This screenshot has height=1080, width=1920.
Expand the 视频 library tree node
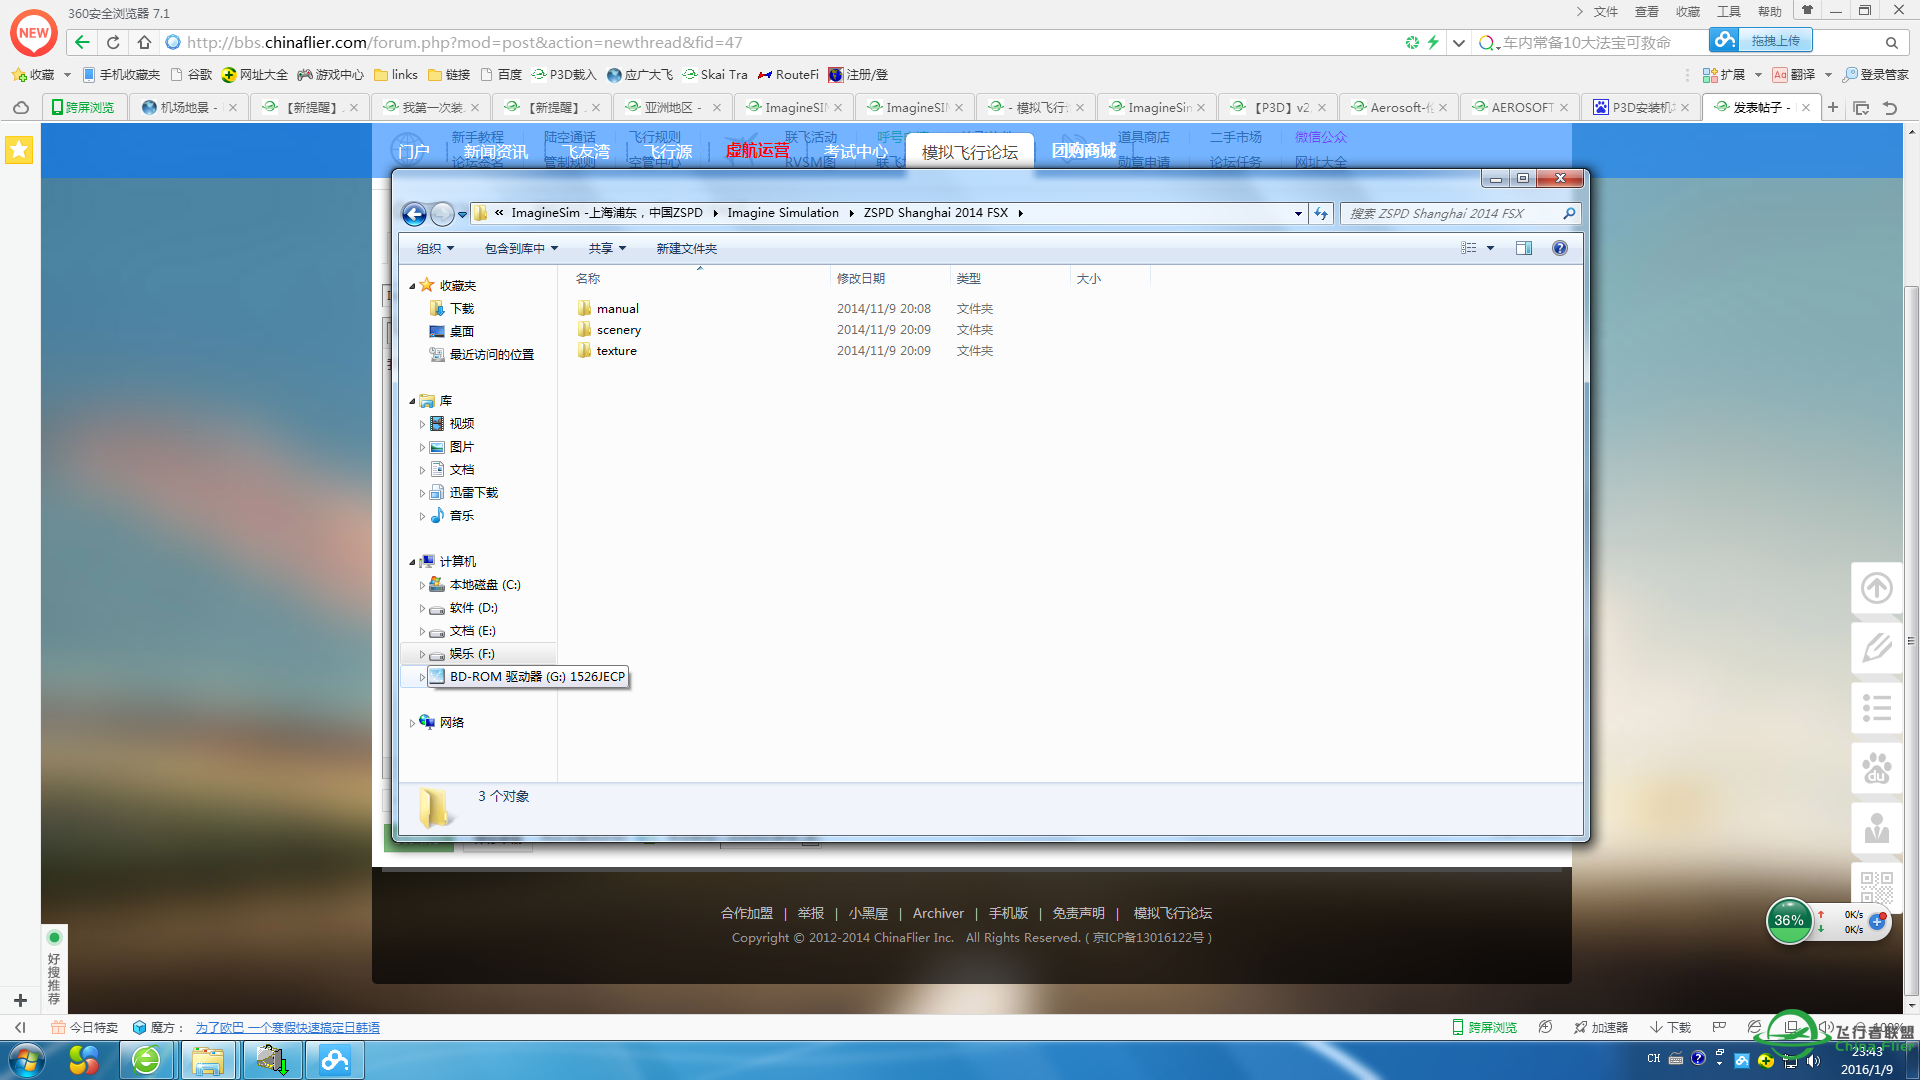point(422,424)
